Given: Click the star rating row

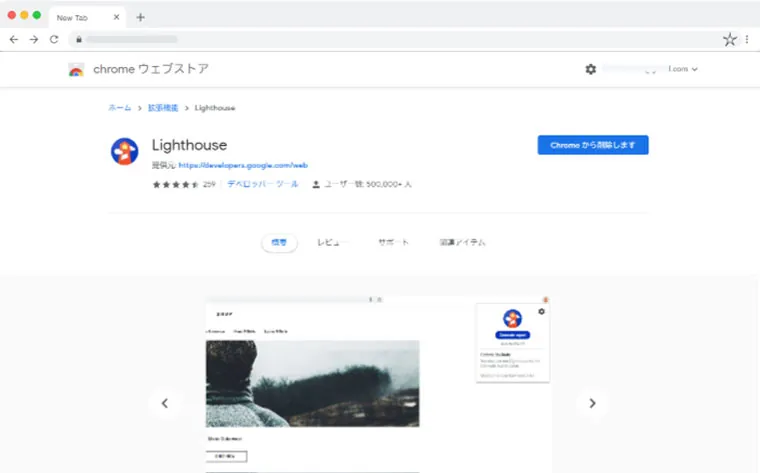Looking at the screenshot, I should tap(176, 184).
